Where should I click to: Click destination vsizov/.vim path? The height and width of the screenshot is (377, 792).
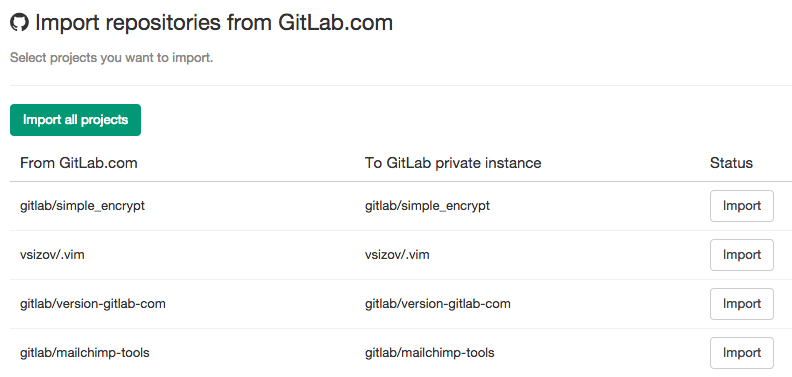(398, 255)
